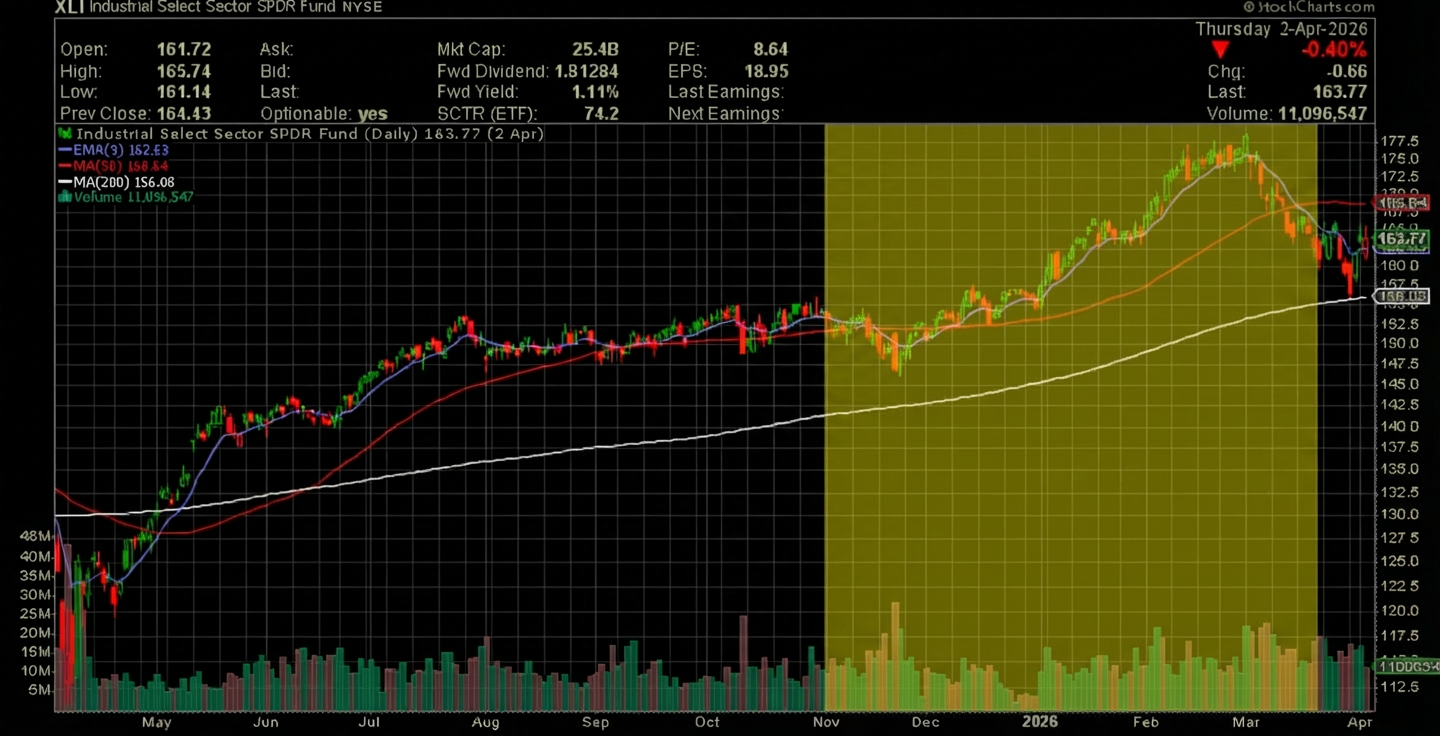Click the red down-arrow change indicator

(1218, 50)
